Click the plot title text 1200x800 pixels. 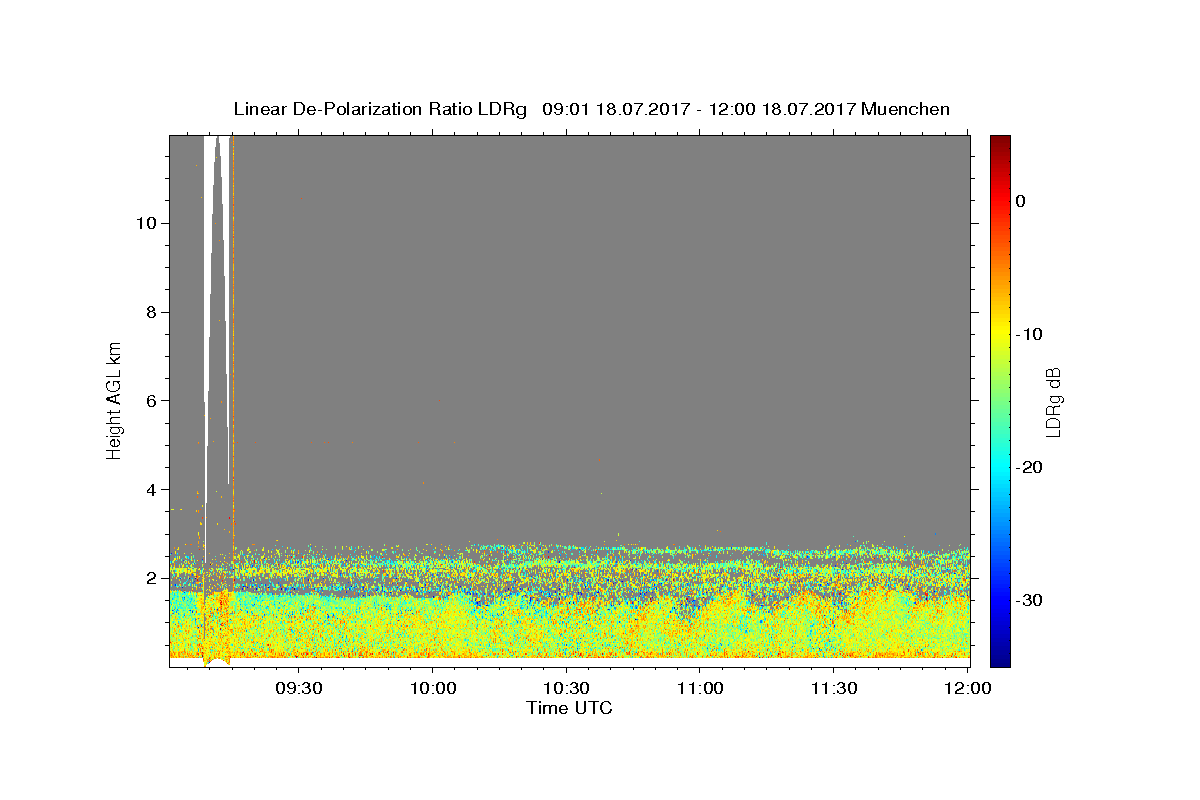(x=591, y=109)
